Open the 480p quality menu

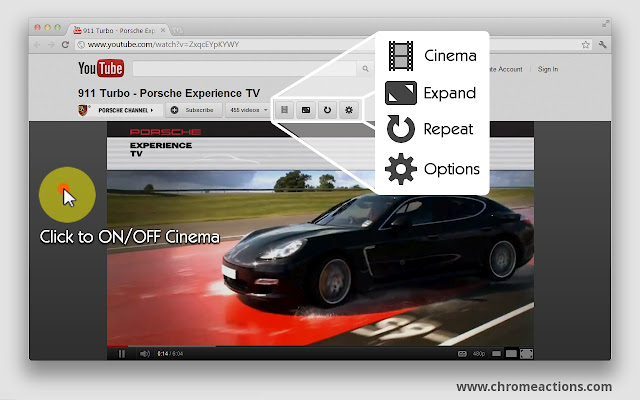[479, 354]
